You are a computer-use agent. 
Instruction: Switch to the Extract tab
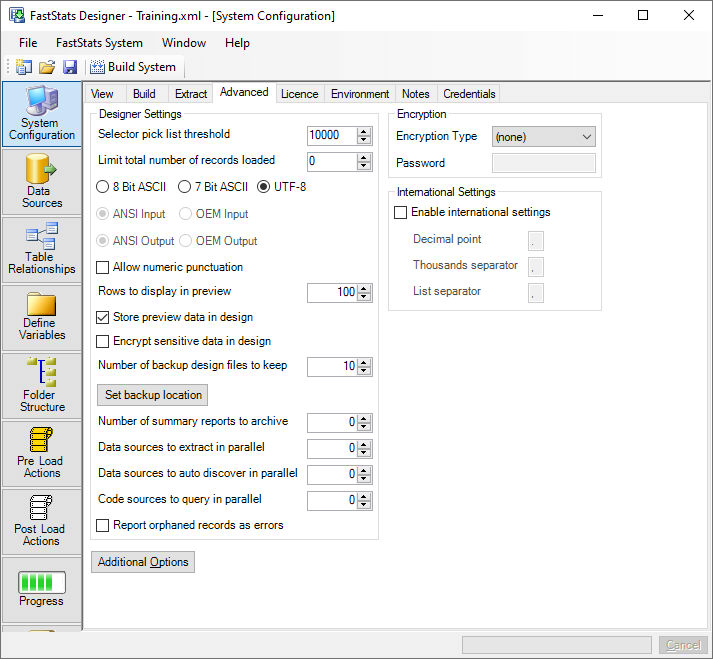(191, 94)
